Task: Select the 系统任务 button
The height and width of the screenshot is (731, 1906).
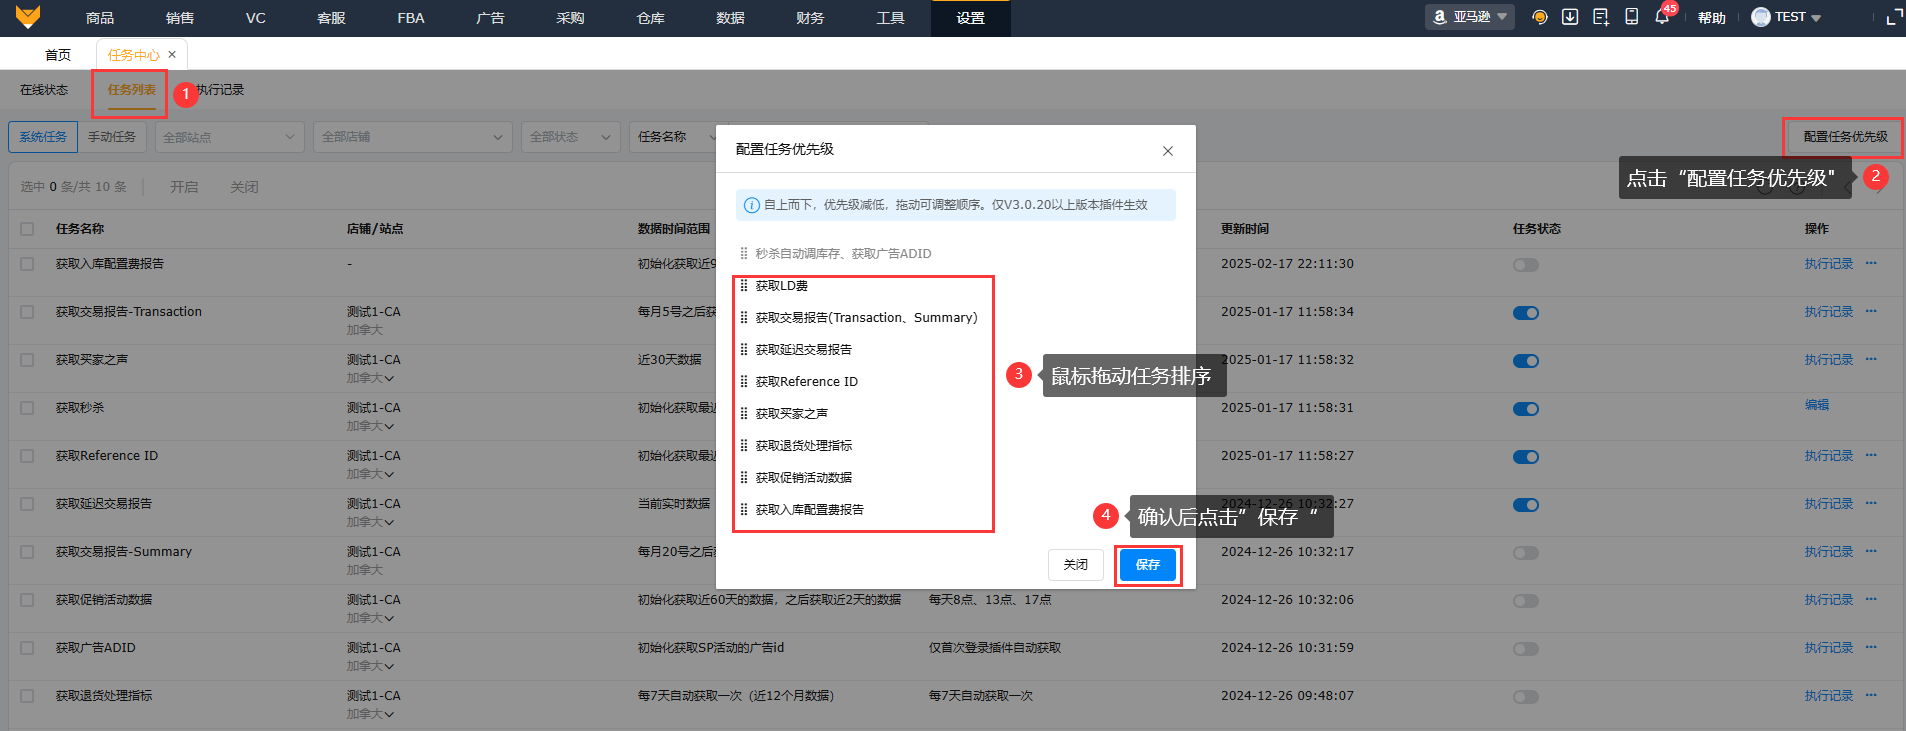Action: tap(43, 137)
